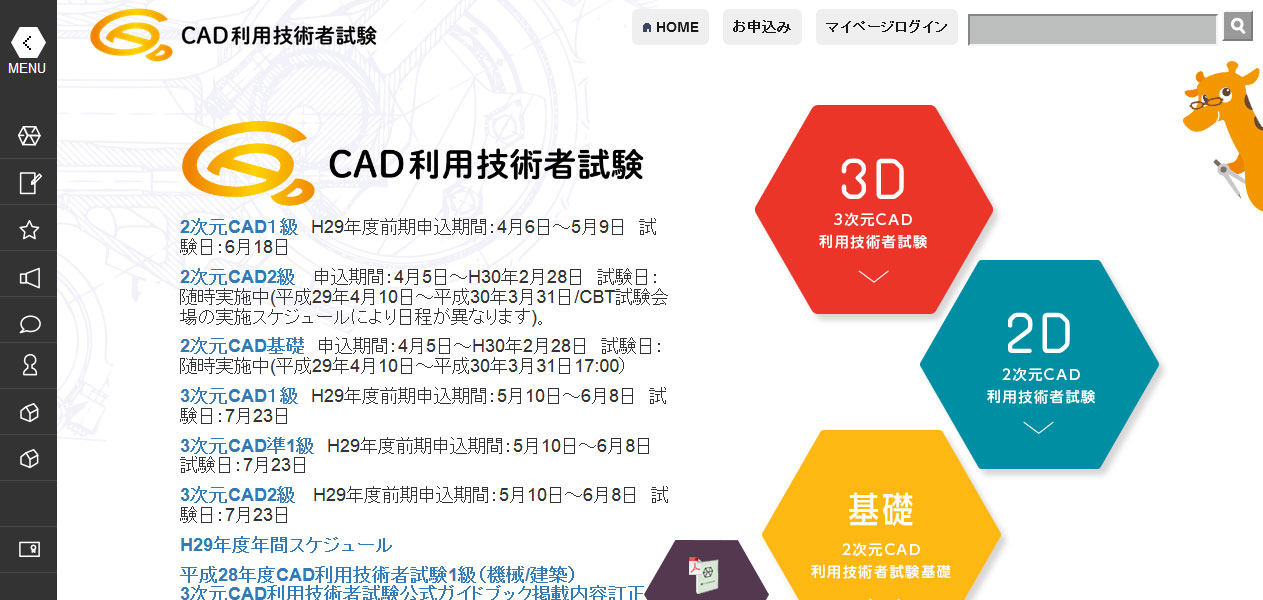Open H29年度年間スケジュール link

coord(286,545)
